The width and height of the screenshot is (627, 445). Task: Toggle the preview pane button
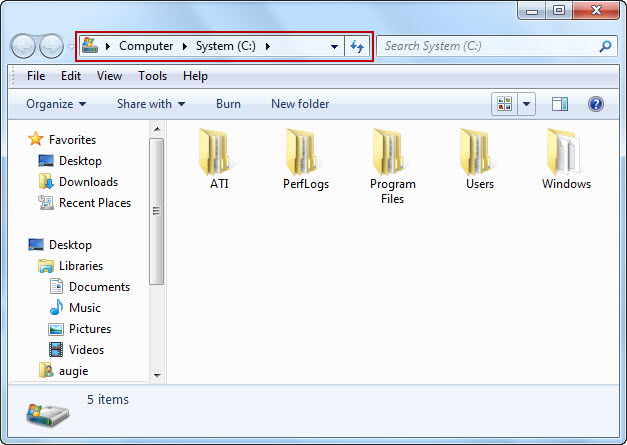click(x=560, y=104)
